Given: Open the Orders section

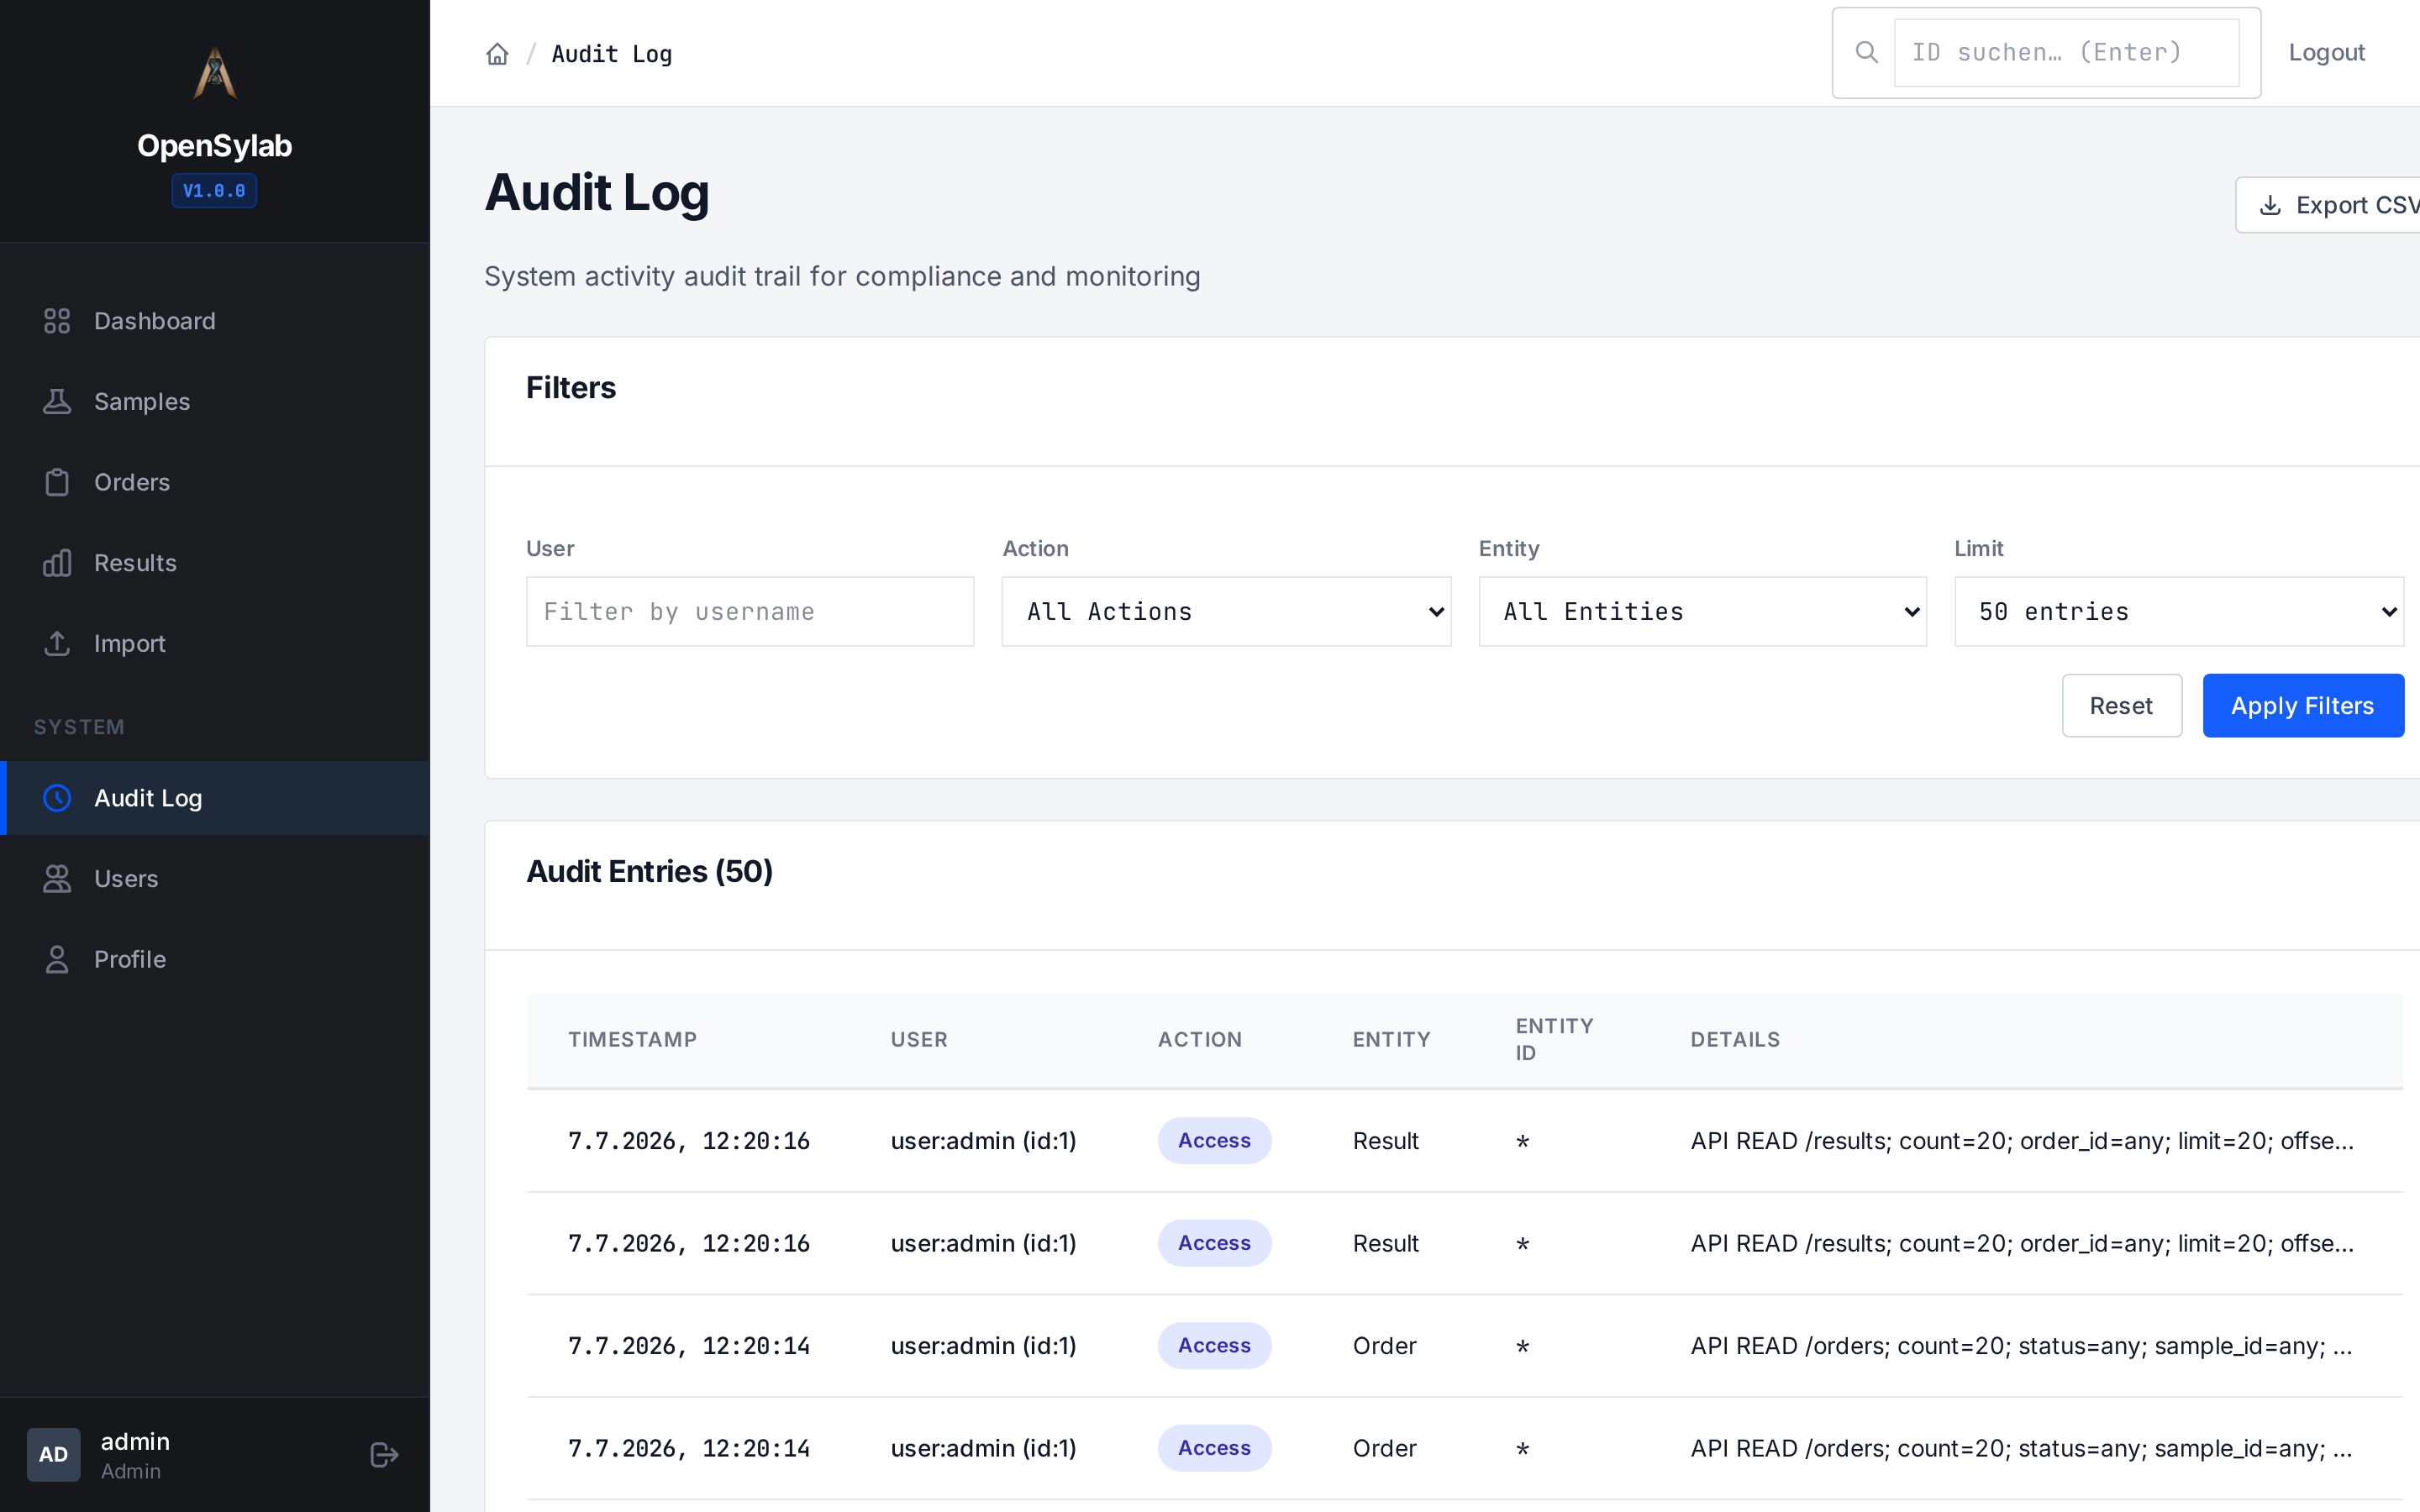Looking at the screenshot, I should point(215,482).
